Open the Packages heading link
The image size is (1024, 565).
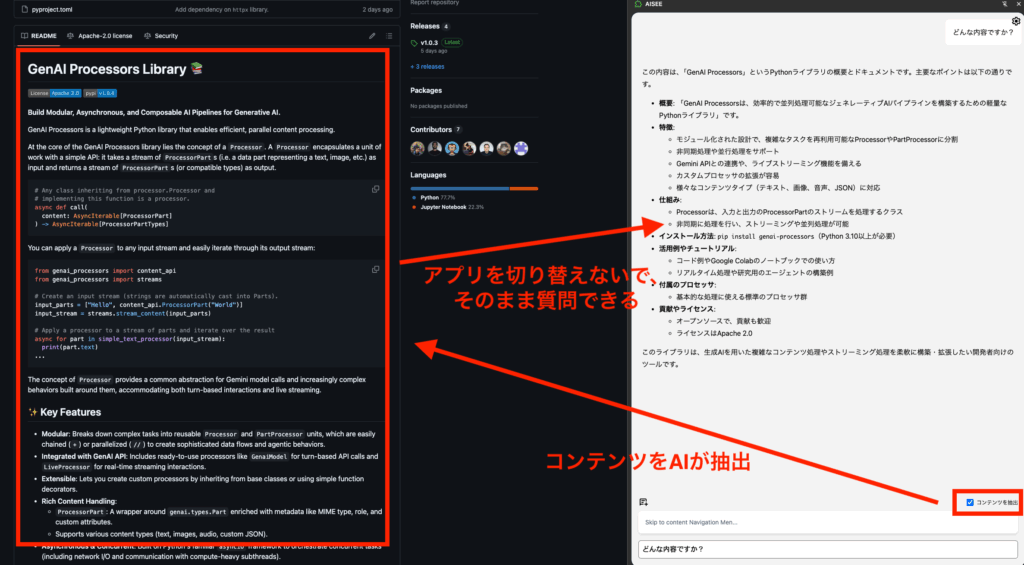(426, 90)
